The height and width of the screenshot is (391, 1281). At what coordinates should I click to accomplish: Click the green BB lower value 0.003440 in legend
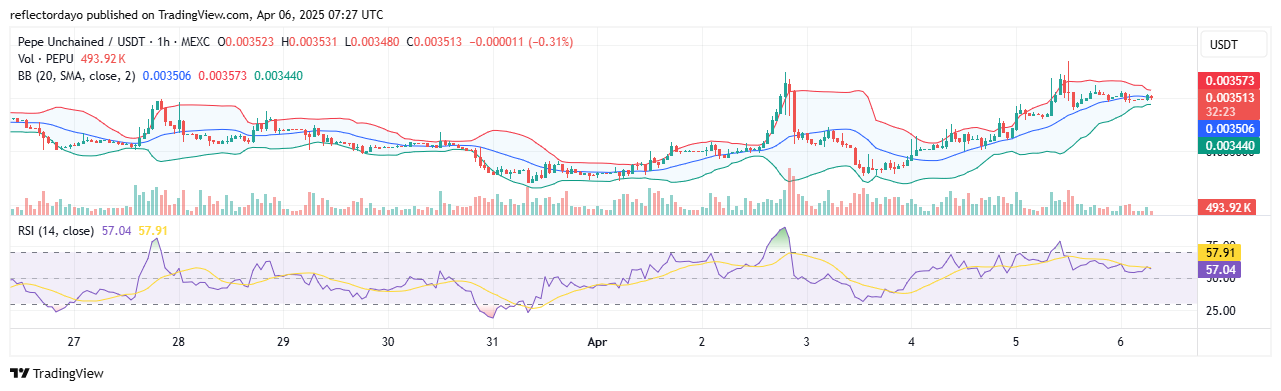coord(278,76)
